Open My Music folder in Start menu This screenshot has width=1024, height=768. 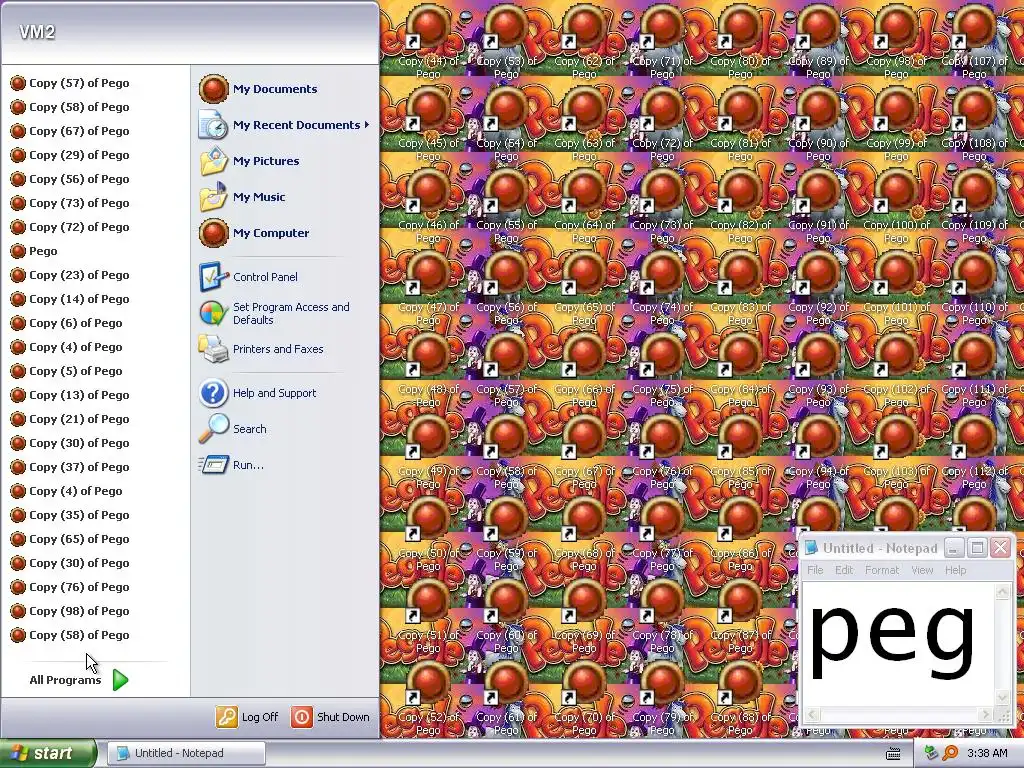pyautogui.click(x=242, y=197)
